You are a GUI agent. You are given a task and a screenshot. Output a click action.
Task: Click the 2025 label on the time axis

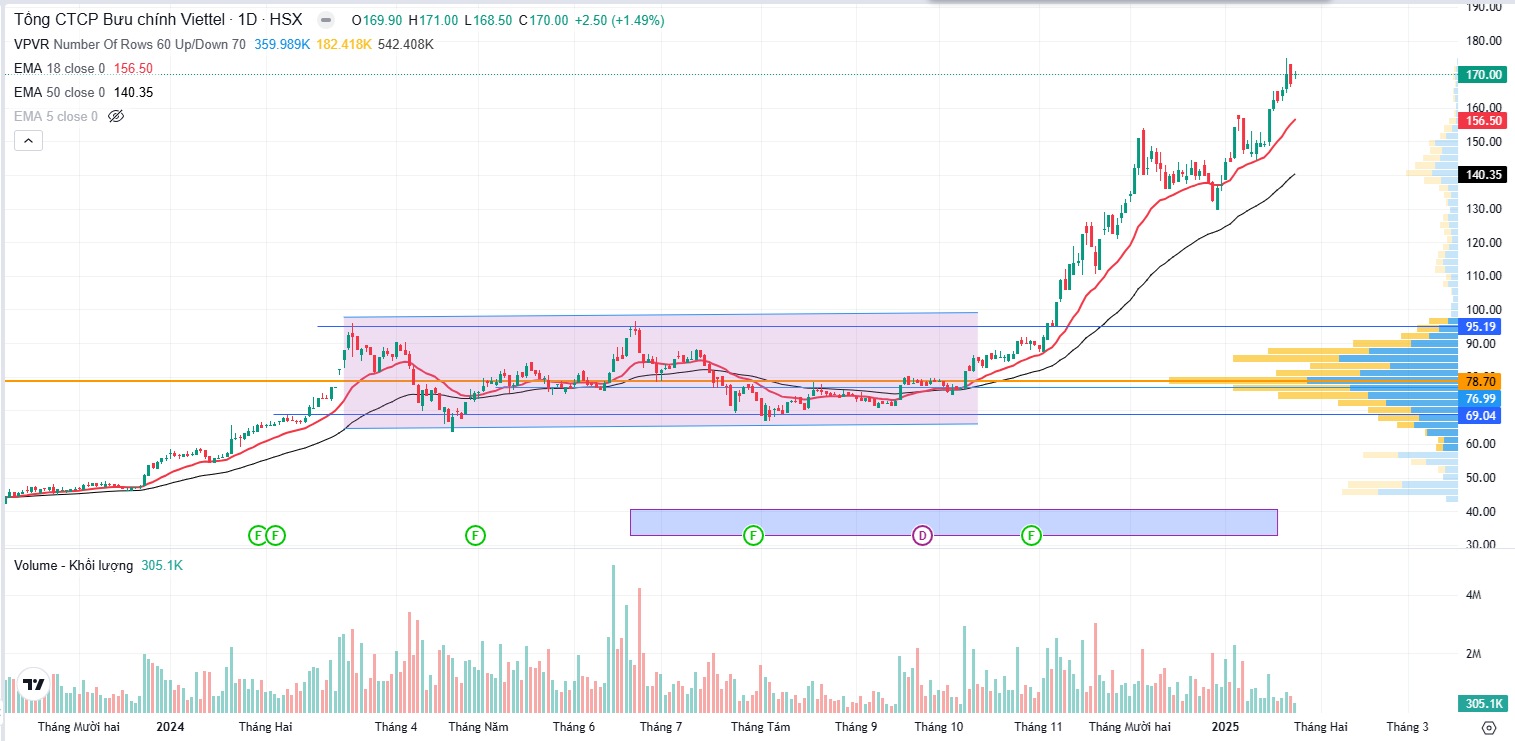click(x=1227, y=727)
